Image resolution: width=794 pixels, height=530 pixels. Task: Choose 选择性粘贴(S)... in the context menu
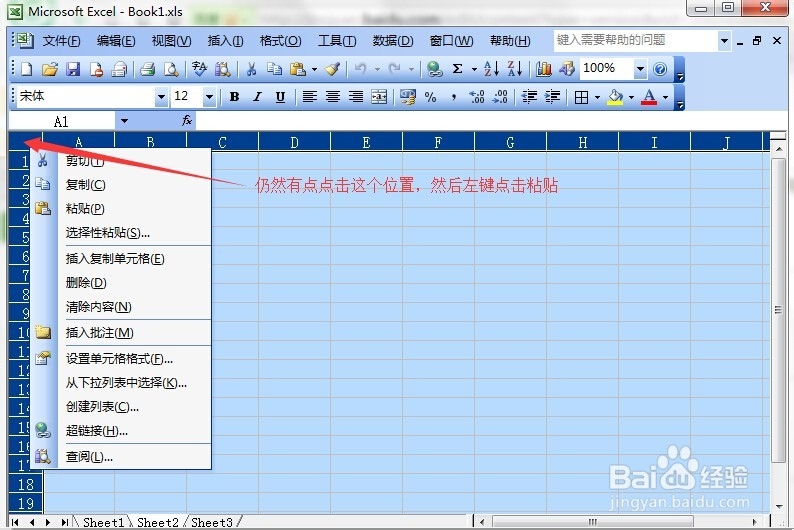coord(121,232)
